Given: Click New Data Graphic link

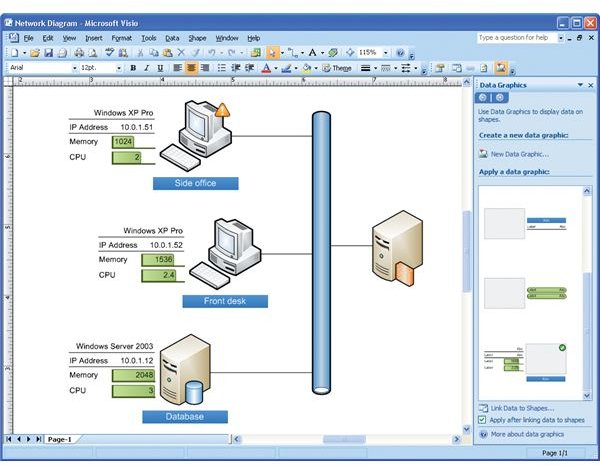Looking at the screenshot, I should coord(519,154).
